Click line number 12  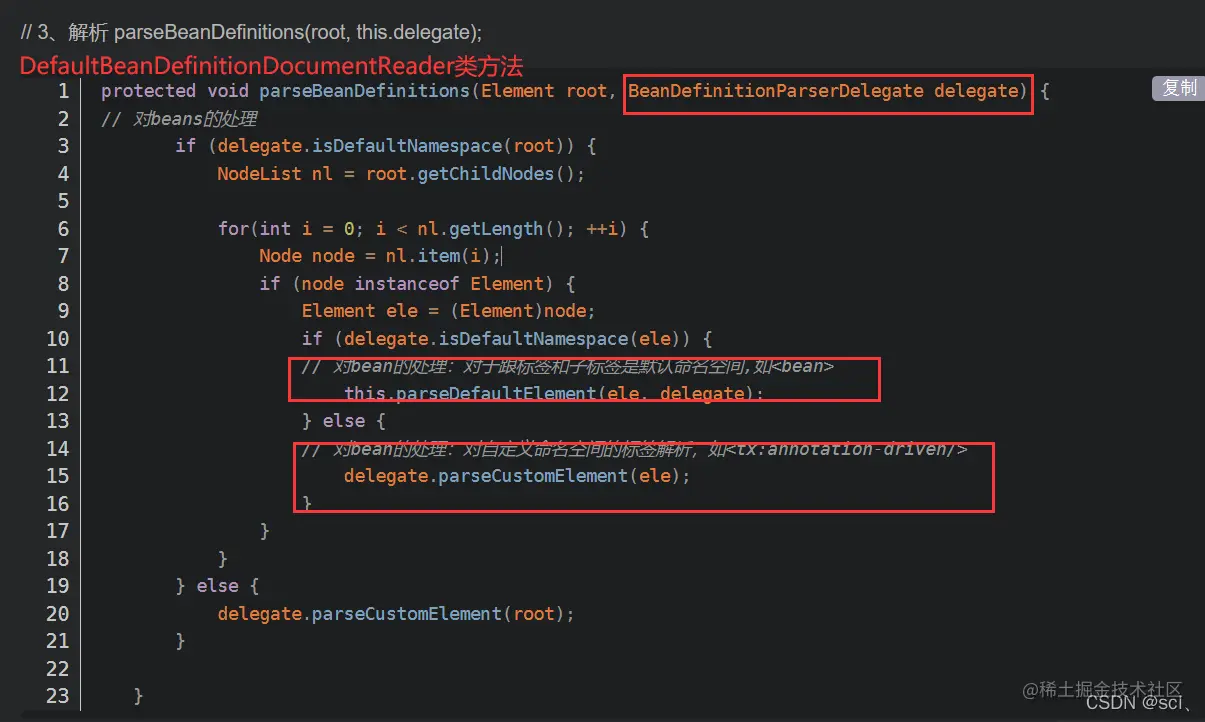(x=57, y=393)
